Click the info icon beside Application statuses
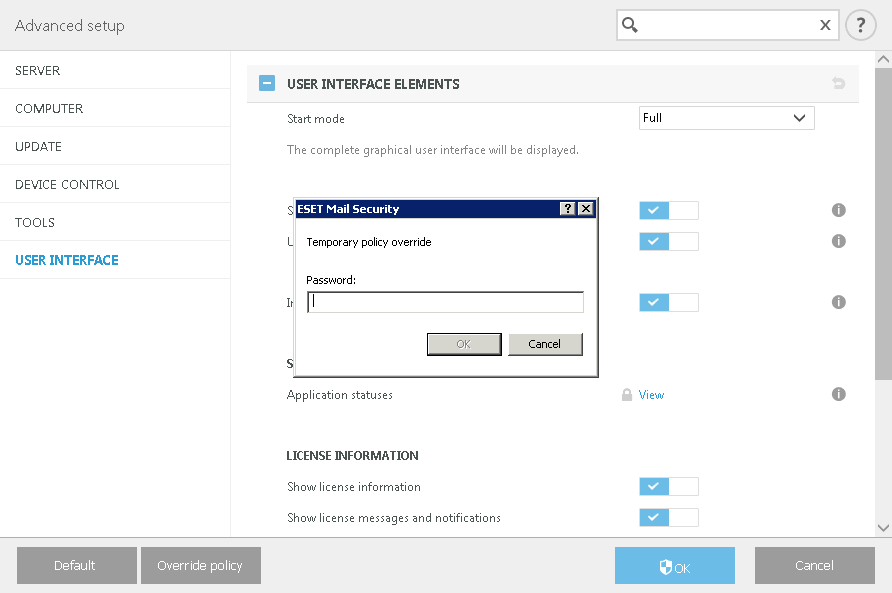Image resolution: width=892 pixels, height=593 pixels. (x=839, y=394)
